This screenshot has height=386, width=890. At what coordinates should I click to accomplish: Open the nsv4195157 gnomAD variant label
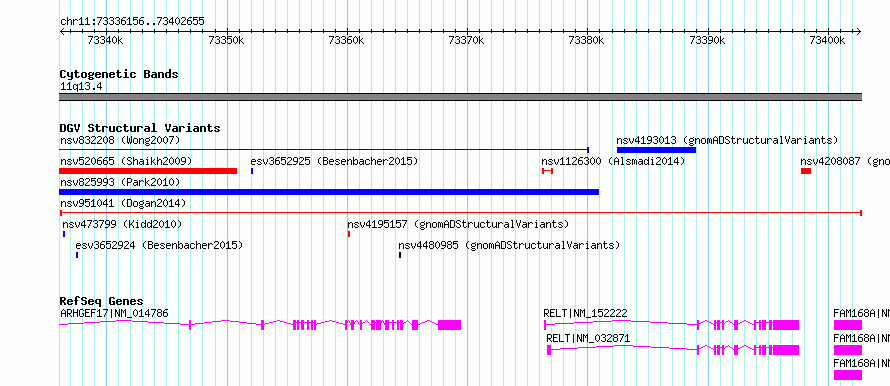coord(458,224)
